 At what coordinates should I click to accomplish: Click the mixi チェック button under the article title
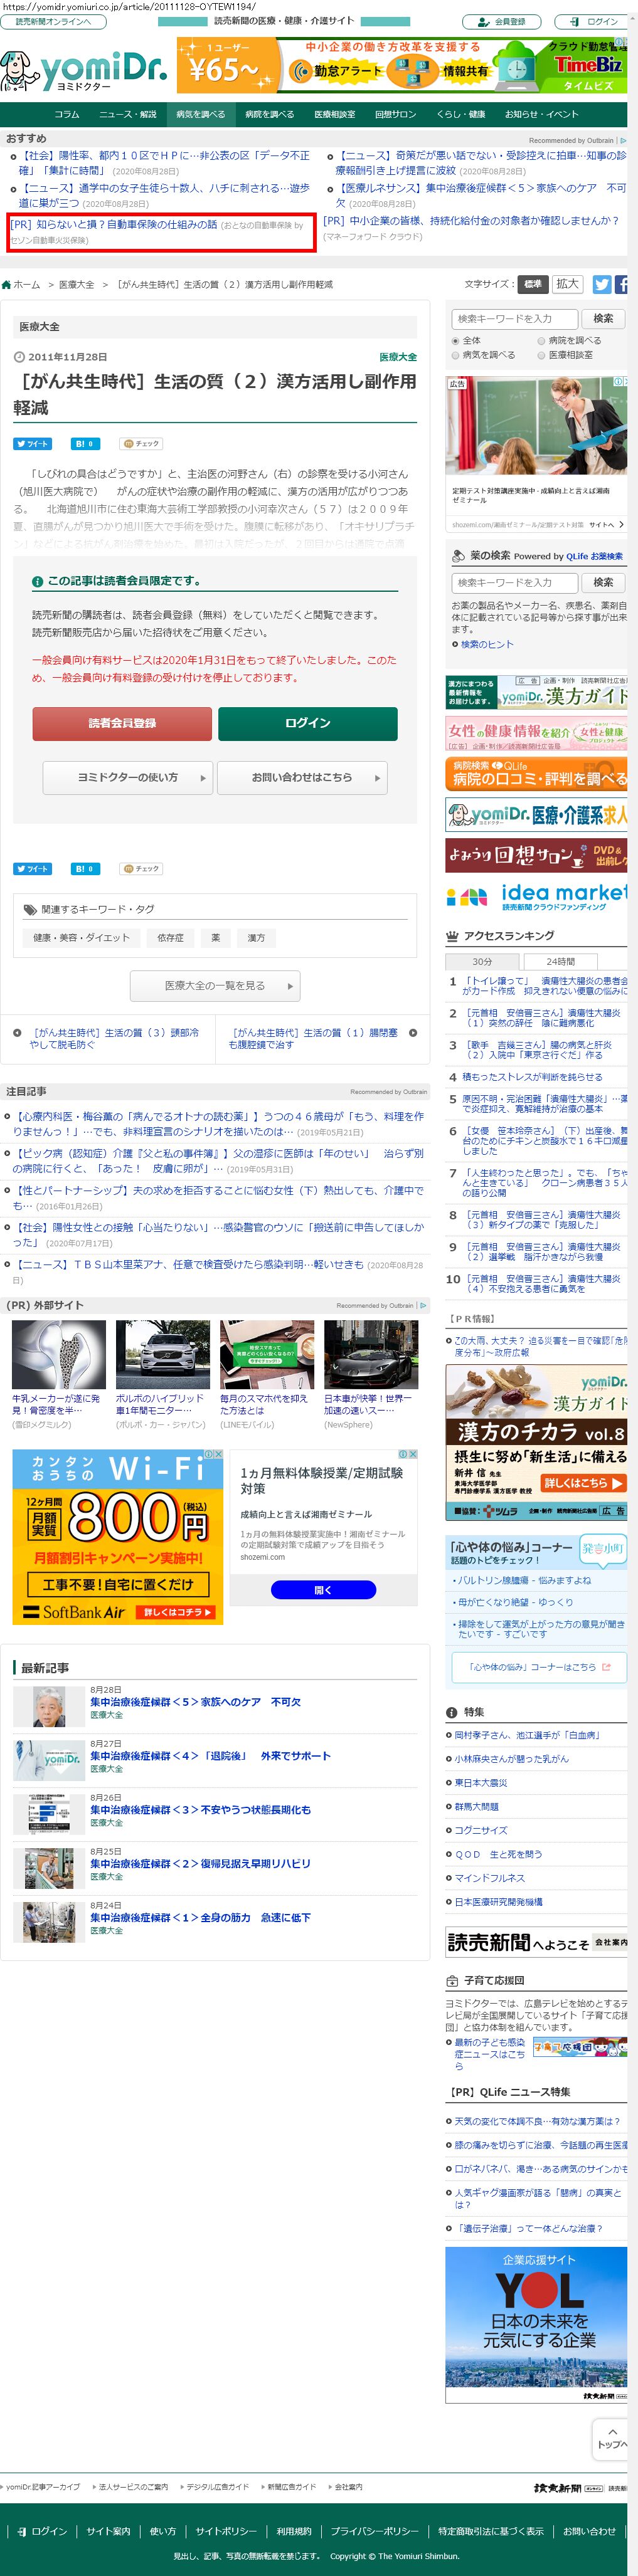coord(141,443)
